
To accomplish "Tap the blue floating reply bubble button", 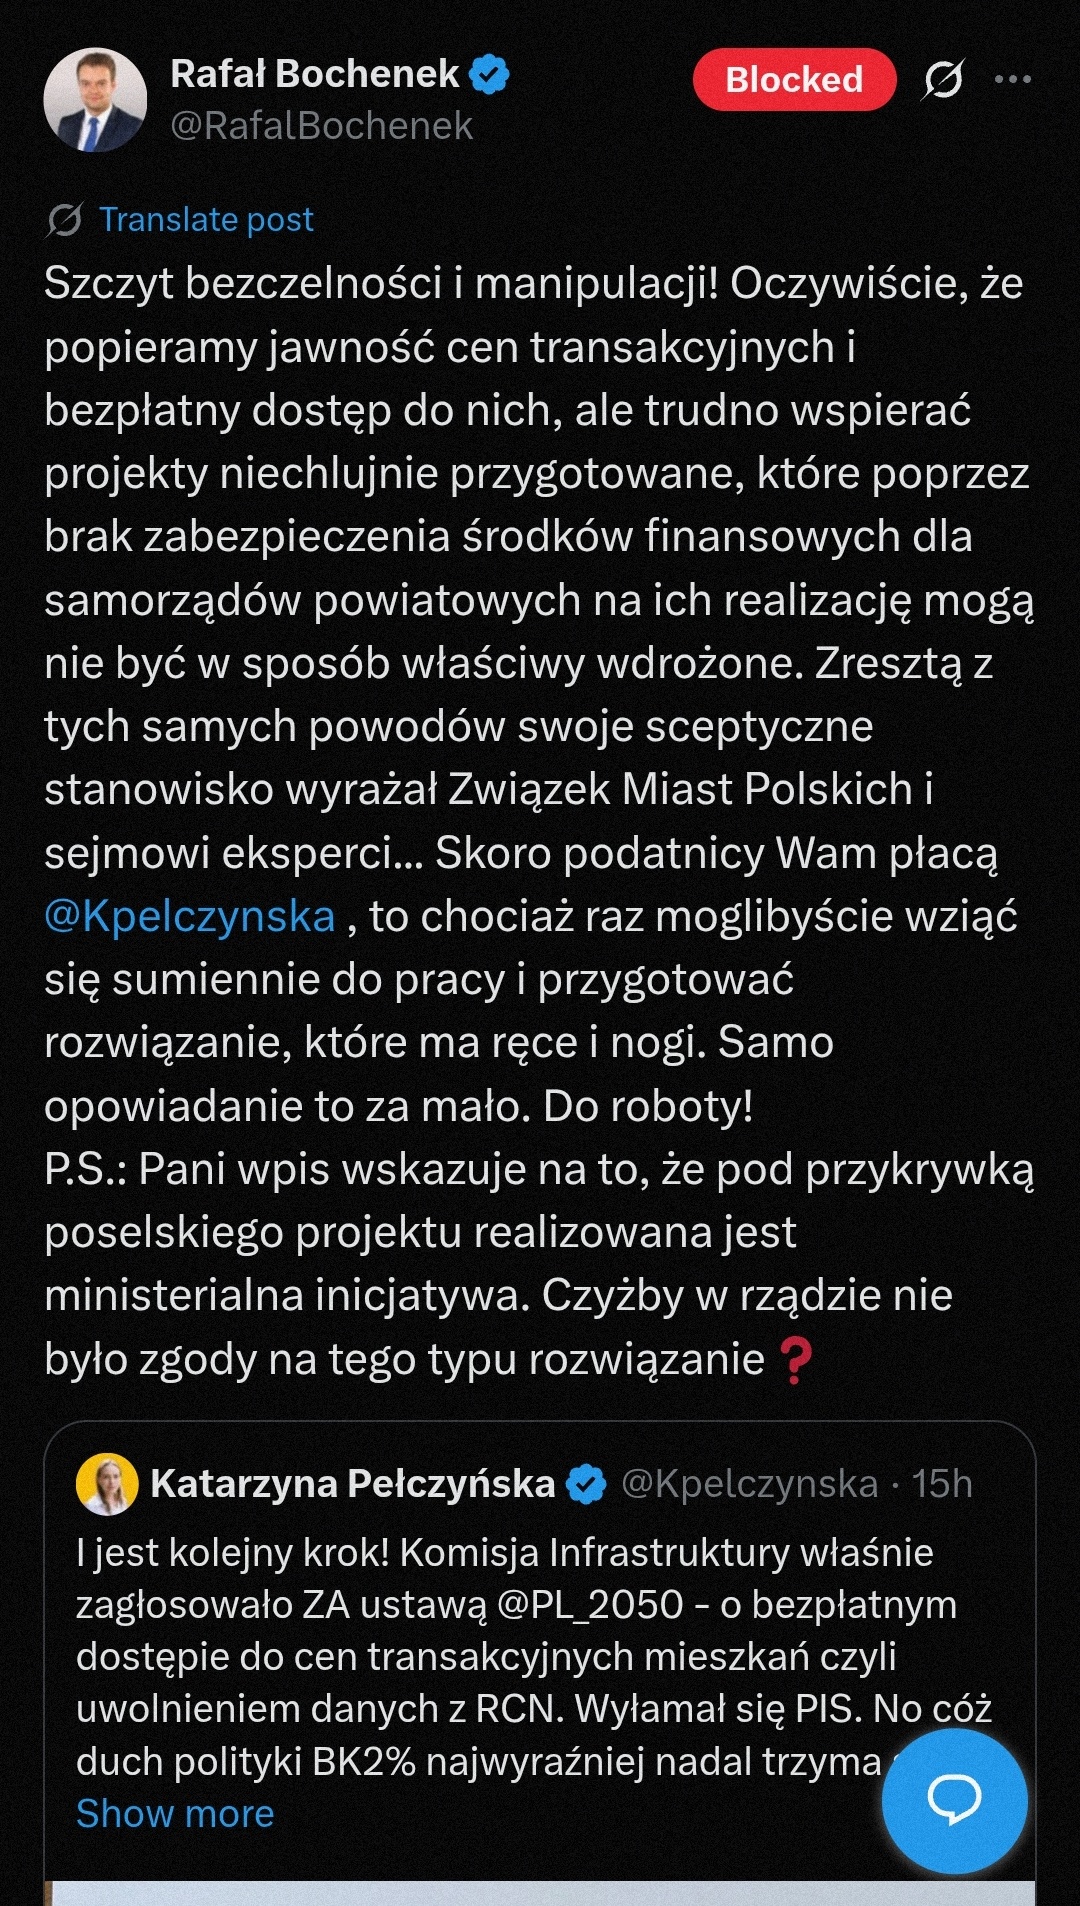I will tap(954, 1800).
